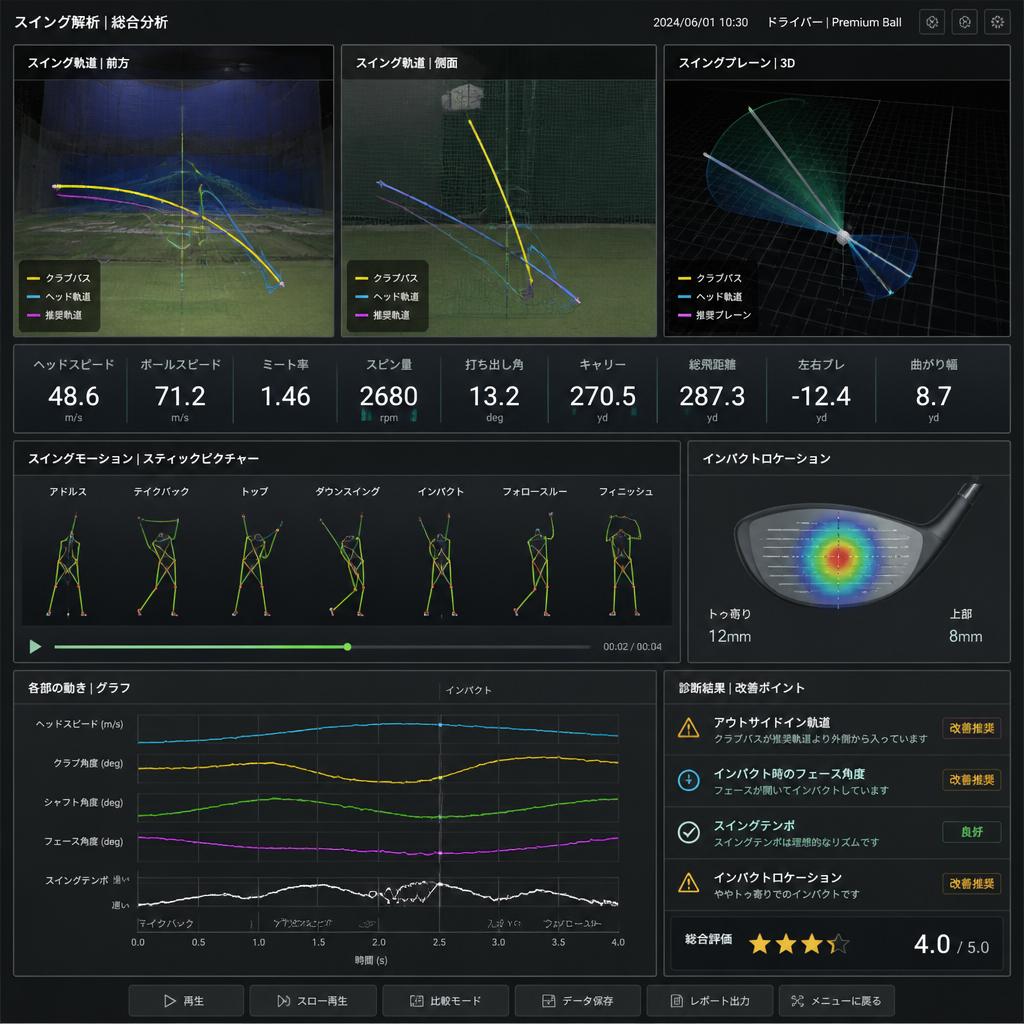Select the フォロースルー stick figure
Image resolution: width=1024 pixels, height=1024 pixels.
pos(536,565)
